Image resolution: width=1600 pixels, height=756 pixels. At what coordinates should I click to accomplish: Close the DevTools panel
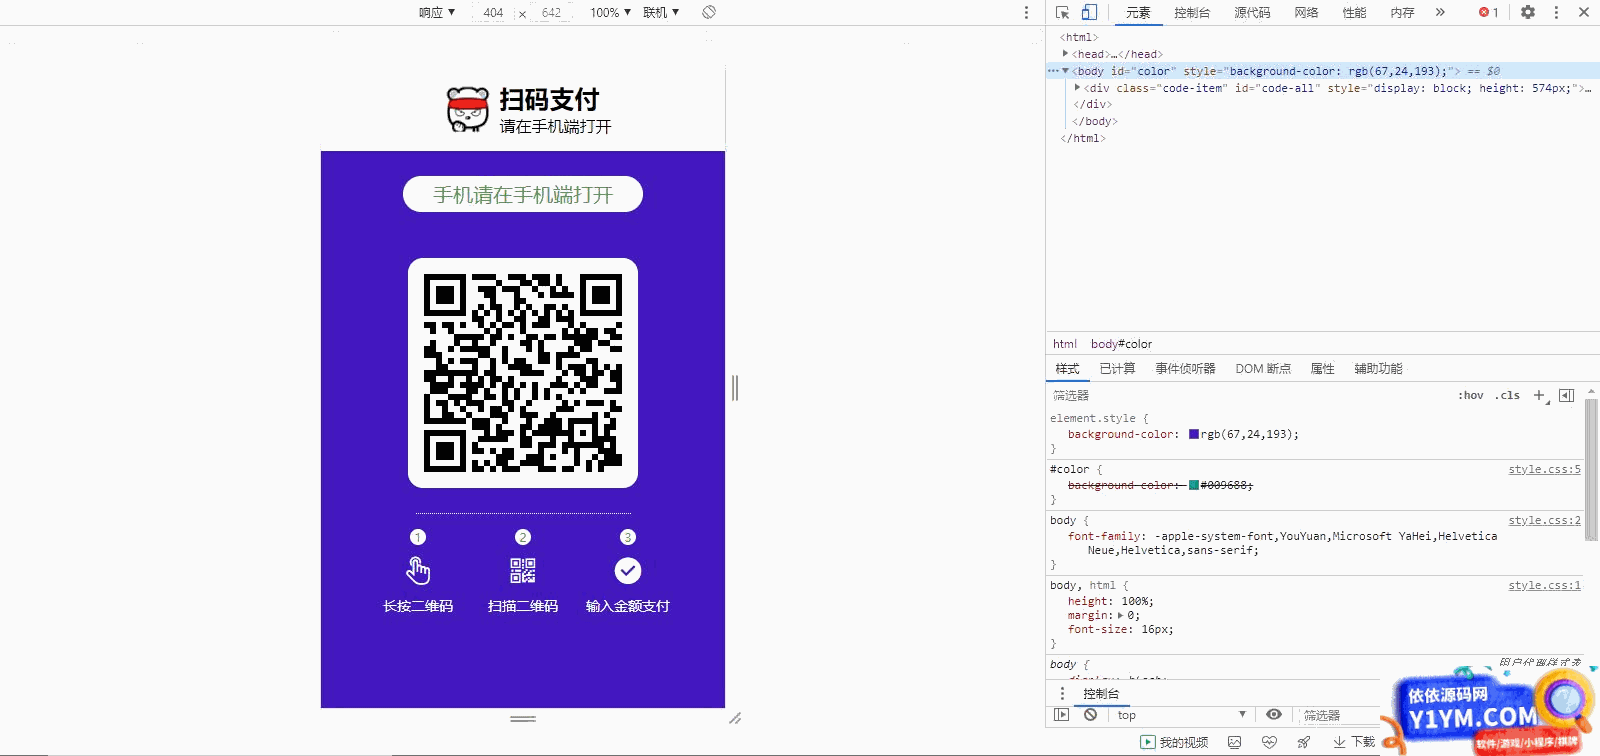1584,12
